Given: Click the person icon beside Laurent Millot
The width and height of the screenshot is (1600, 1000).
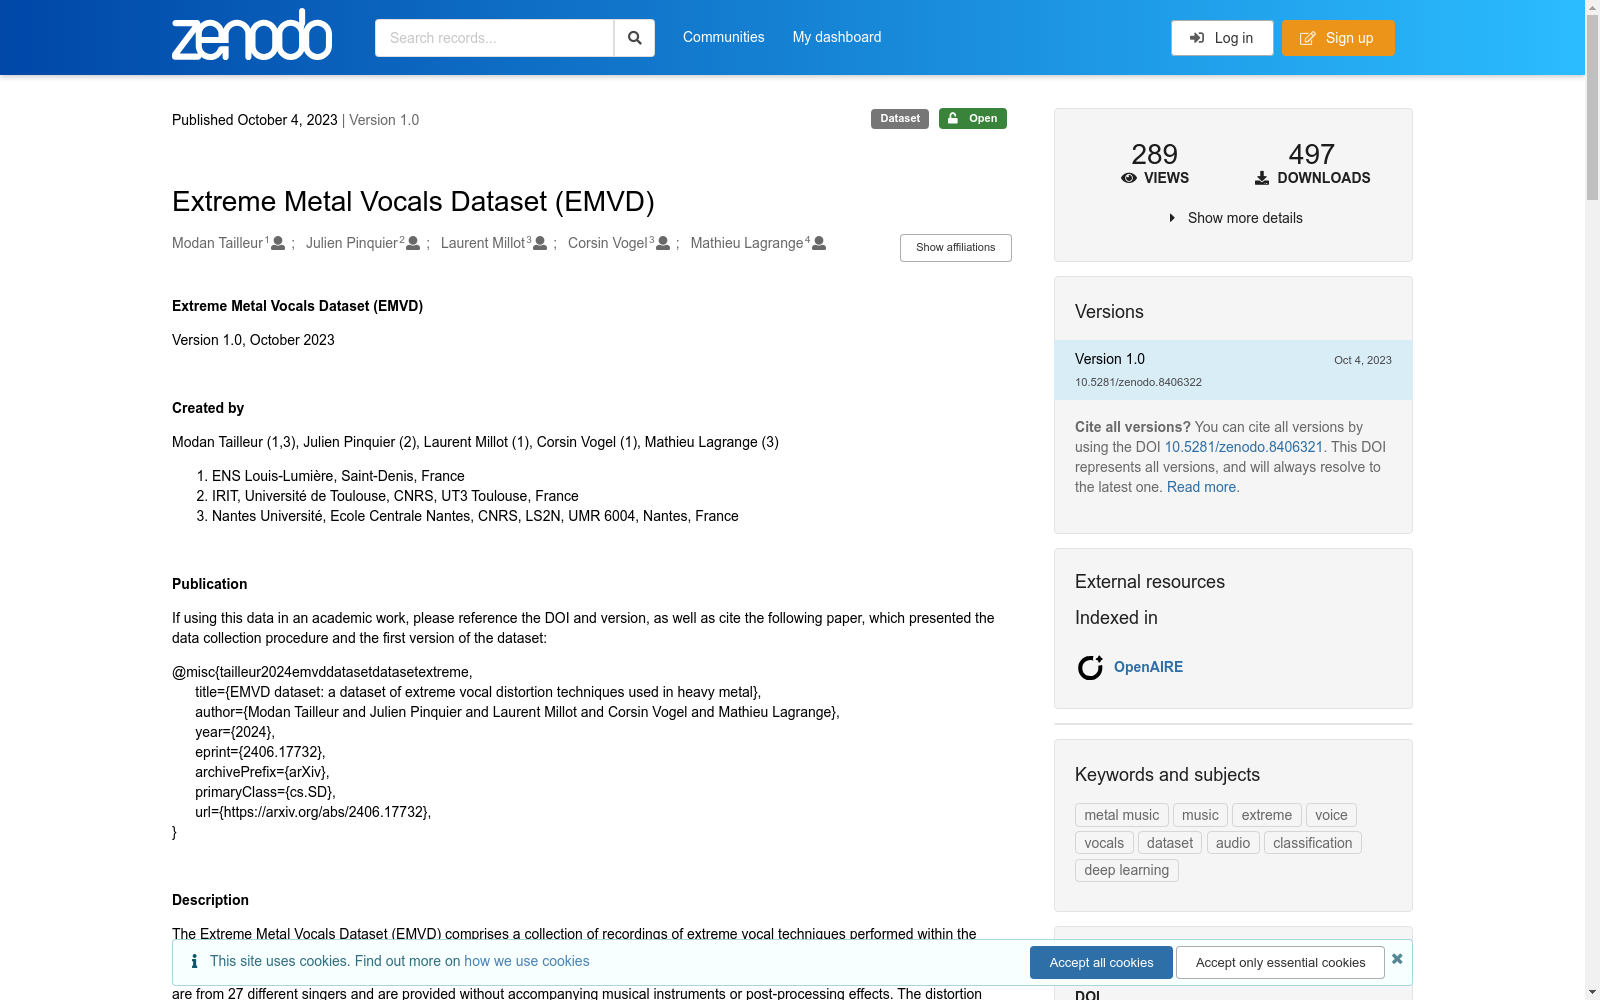Looking at the screenshot, I should tap(540, 243).
